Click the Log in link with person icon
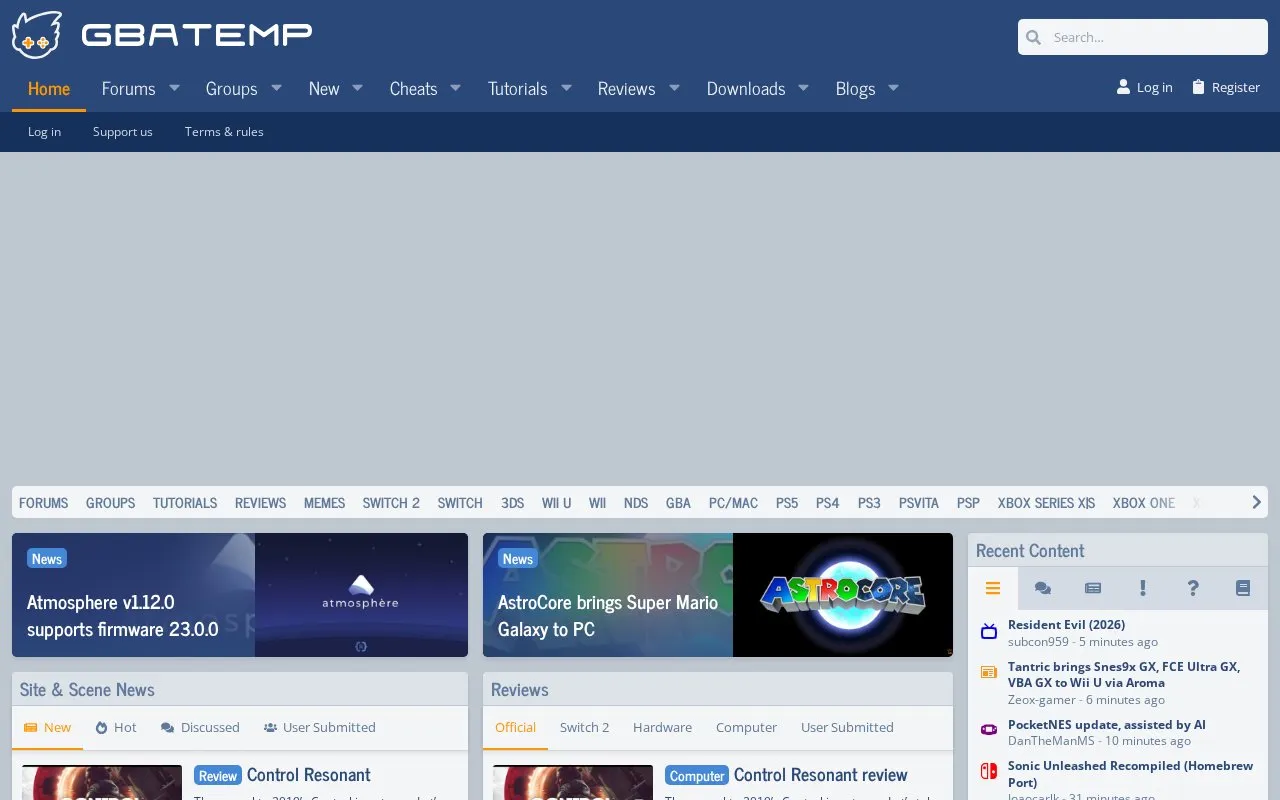 point(1145,87)
